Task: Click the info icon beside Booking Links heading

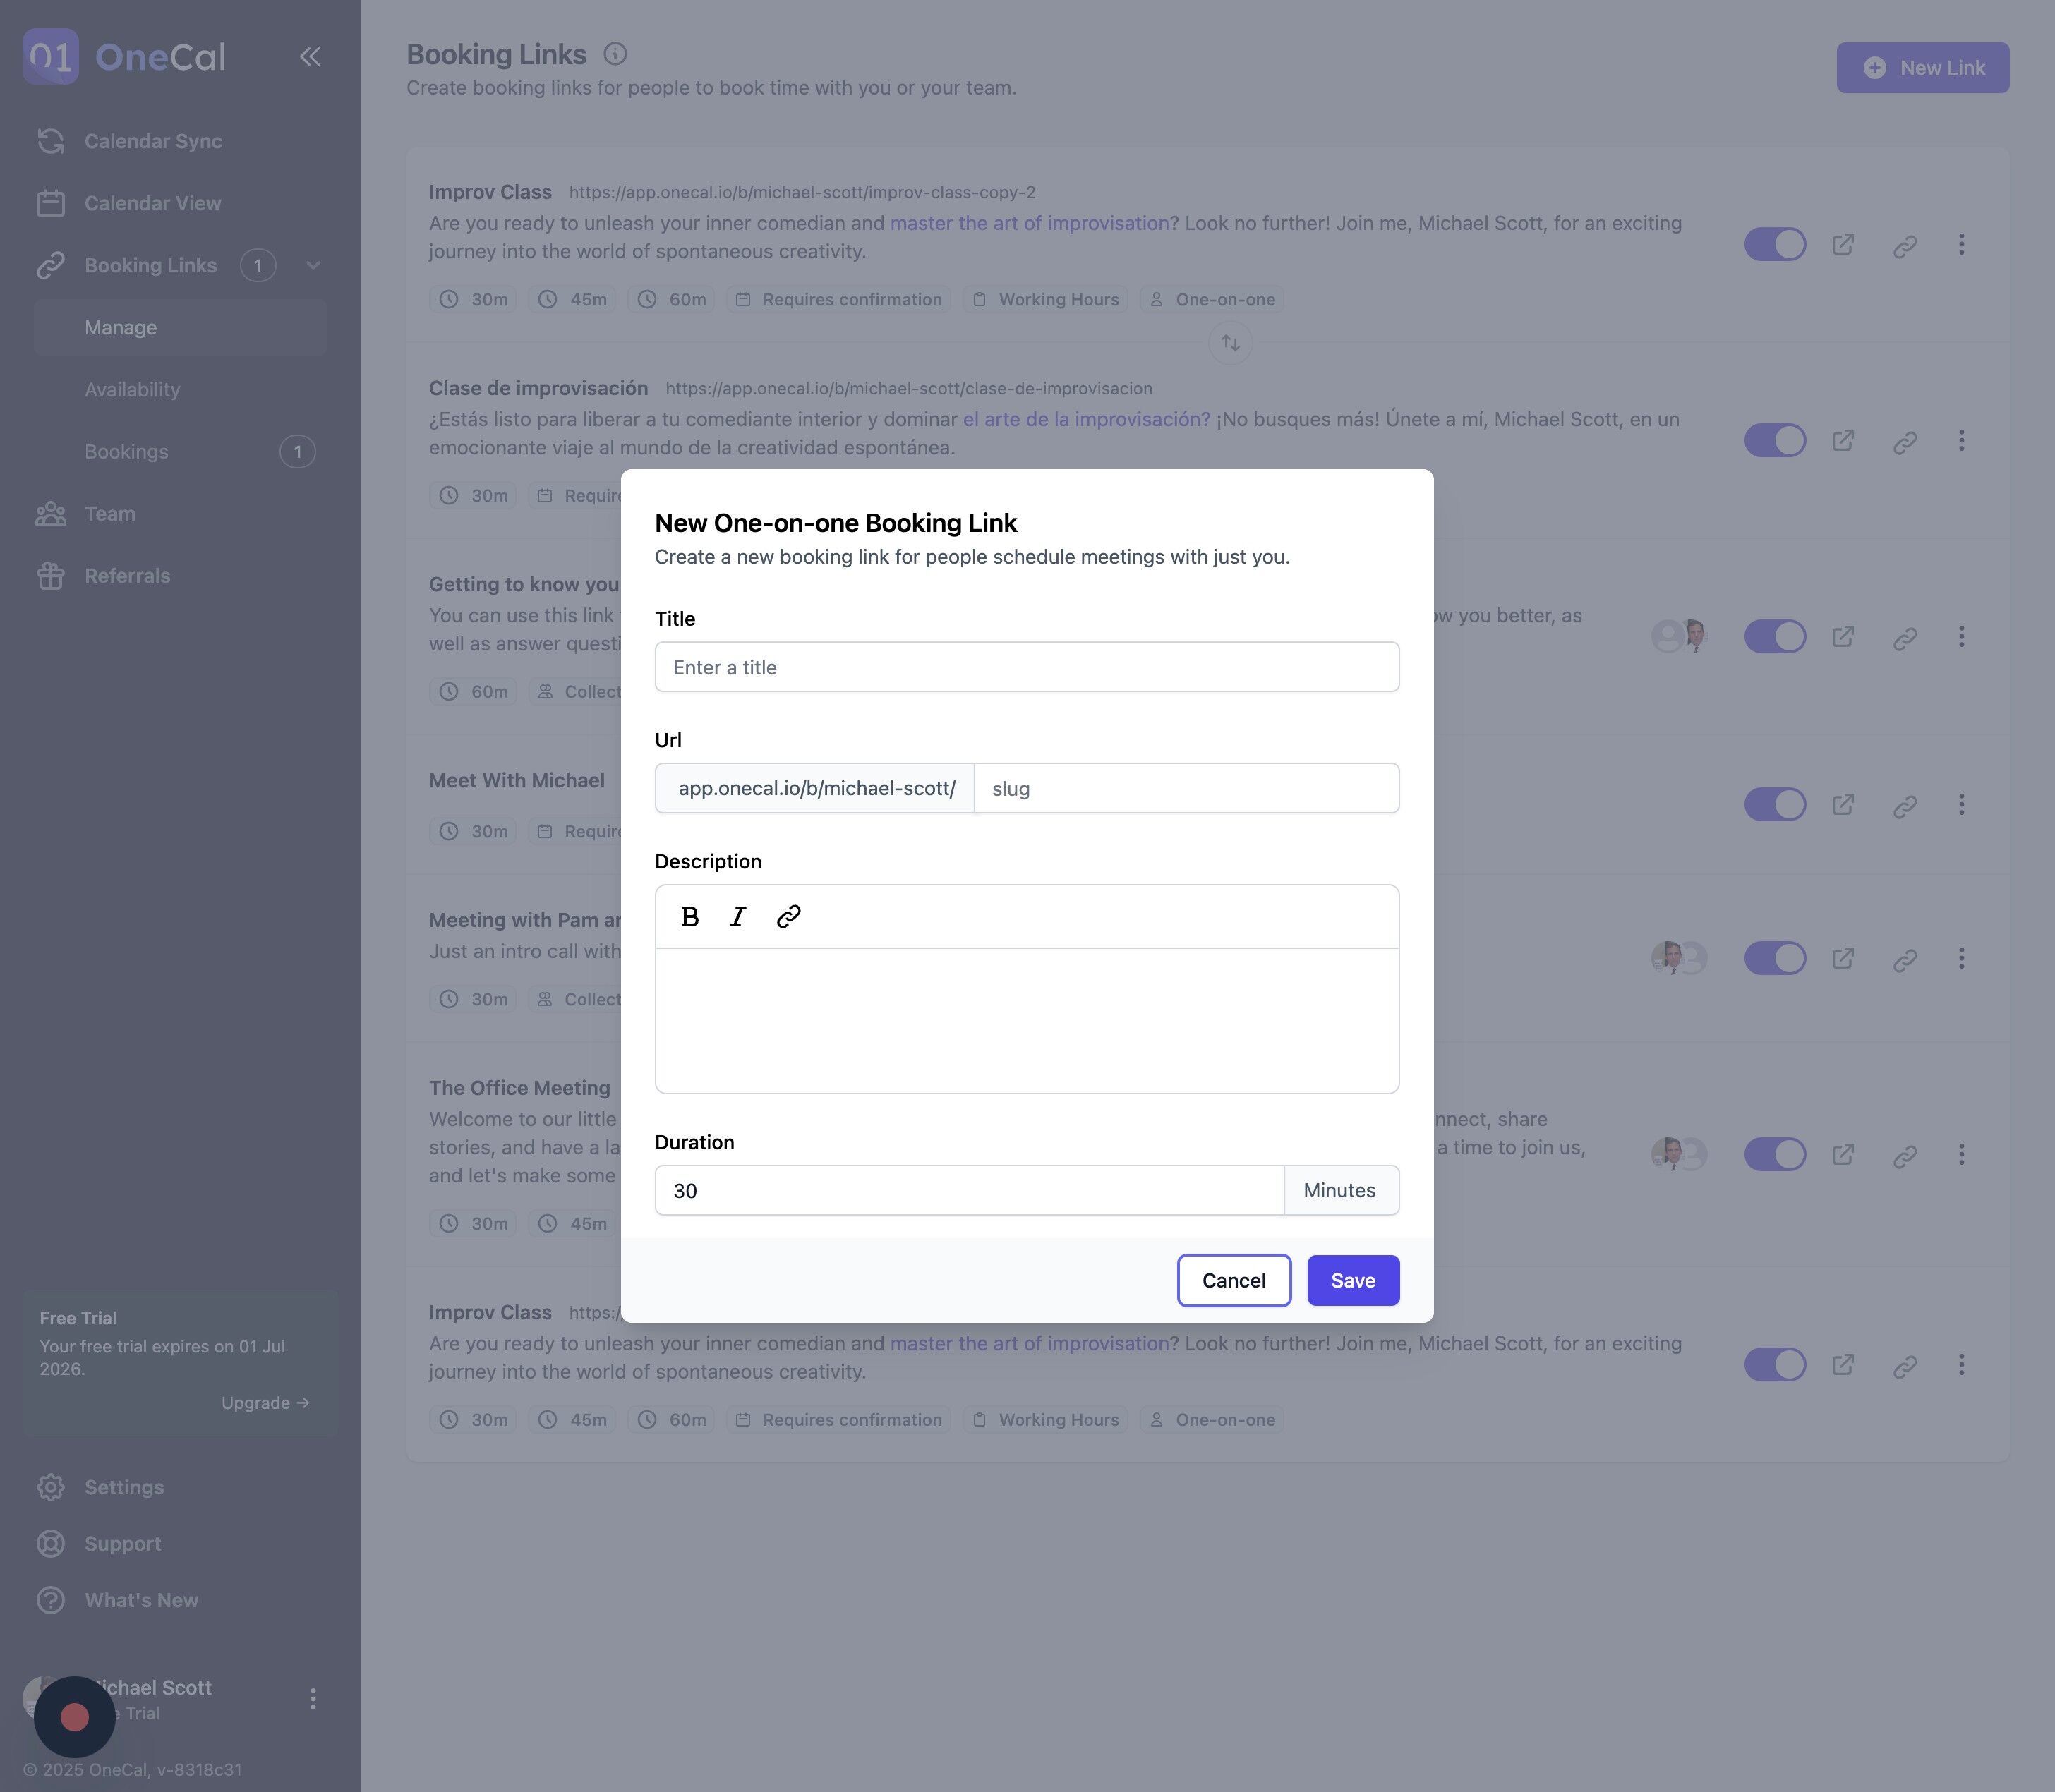Action: [x=615, y=54]
